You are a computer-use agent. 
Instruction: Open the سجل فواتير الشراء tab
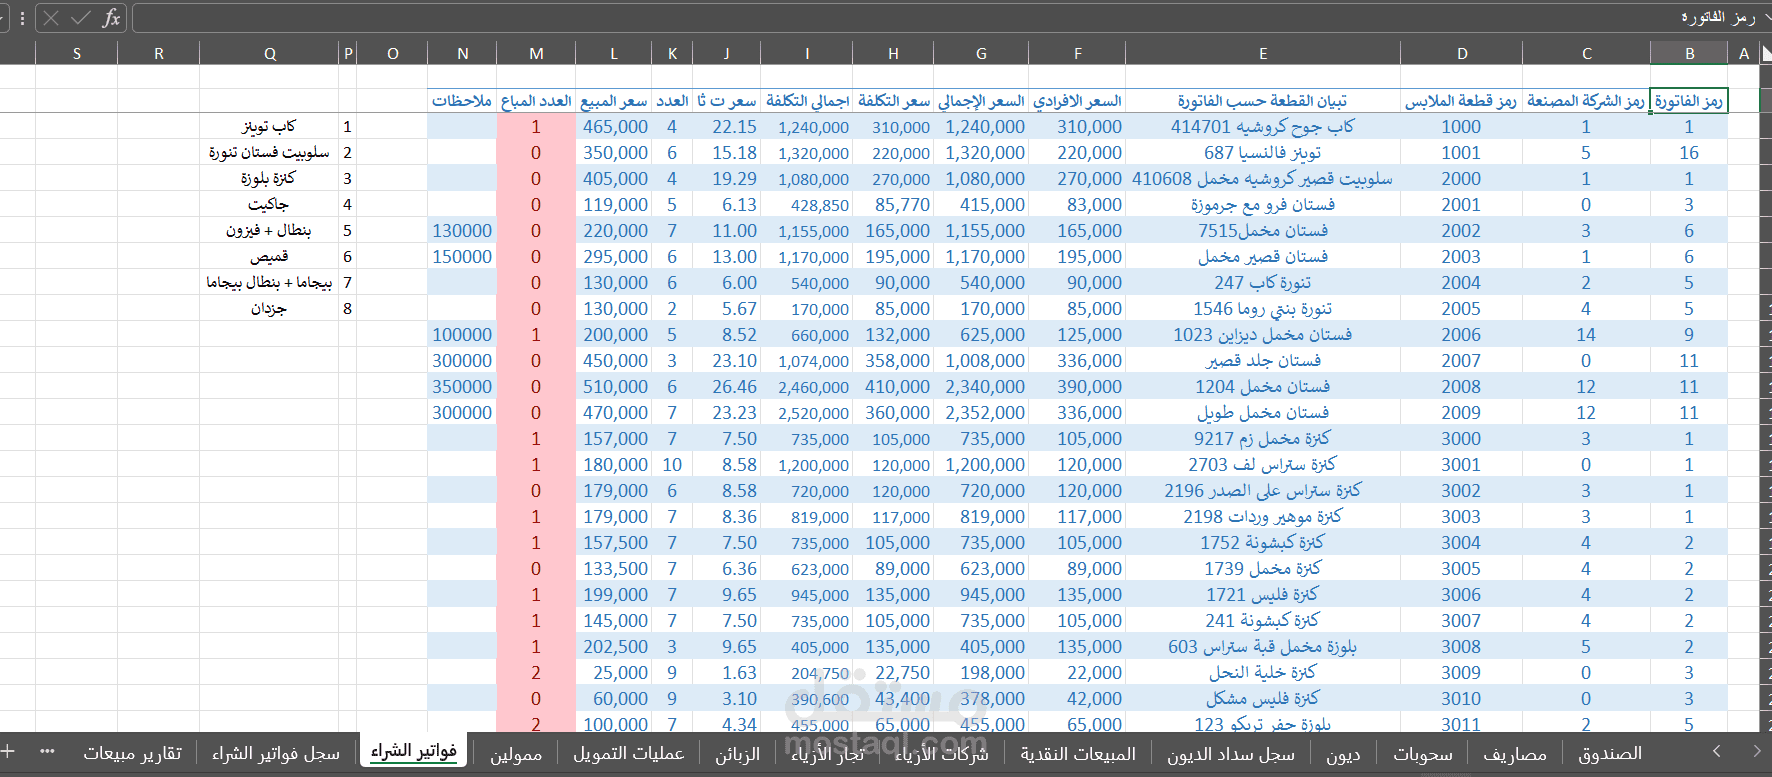[x=276, y=753]
